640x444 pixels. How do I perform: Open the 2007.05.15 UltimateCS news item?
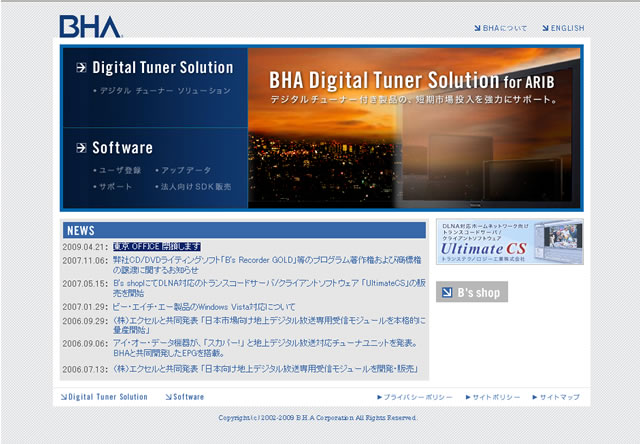pyautogui.click(x=269, y=288)
